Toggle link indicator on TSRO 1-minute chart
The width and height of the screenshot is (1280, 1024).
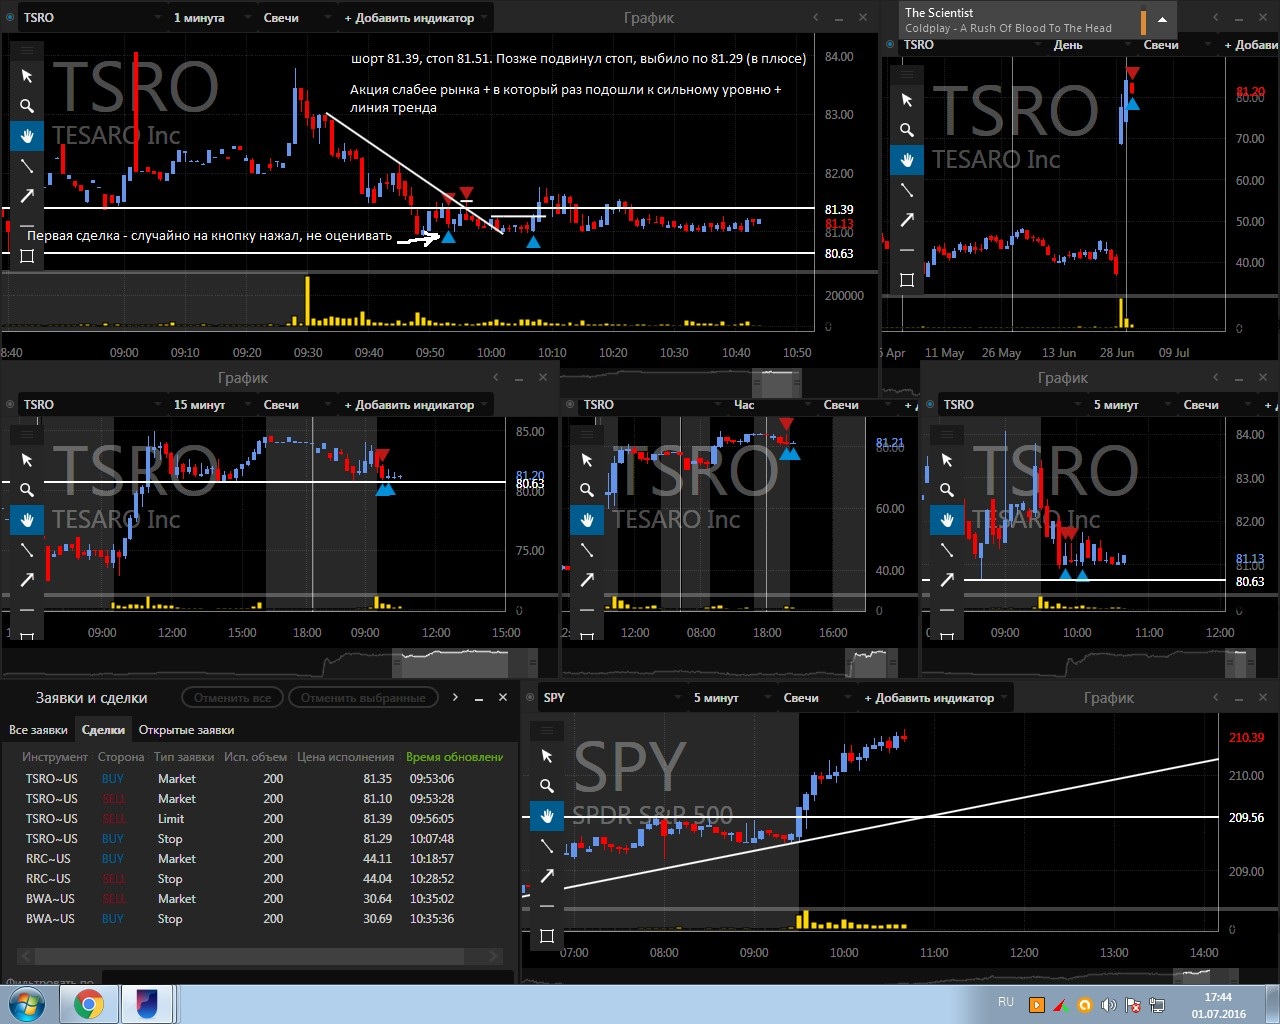[x=11, y=18]
